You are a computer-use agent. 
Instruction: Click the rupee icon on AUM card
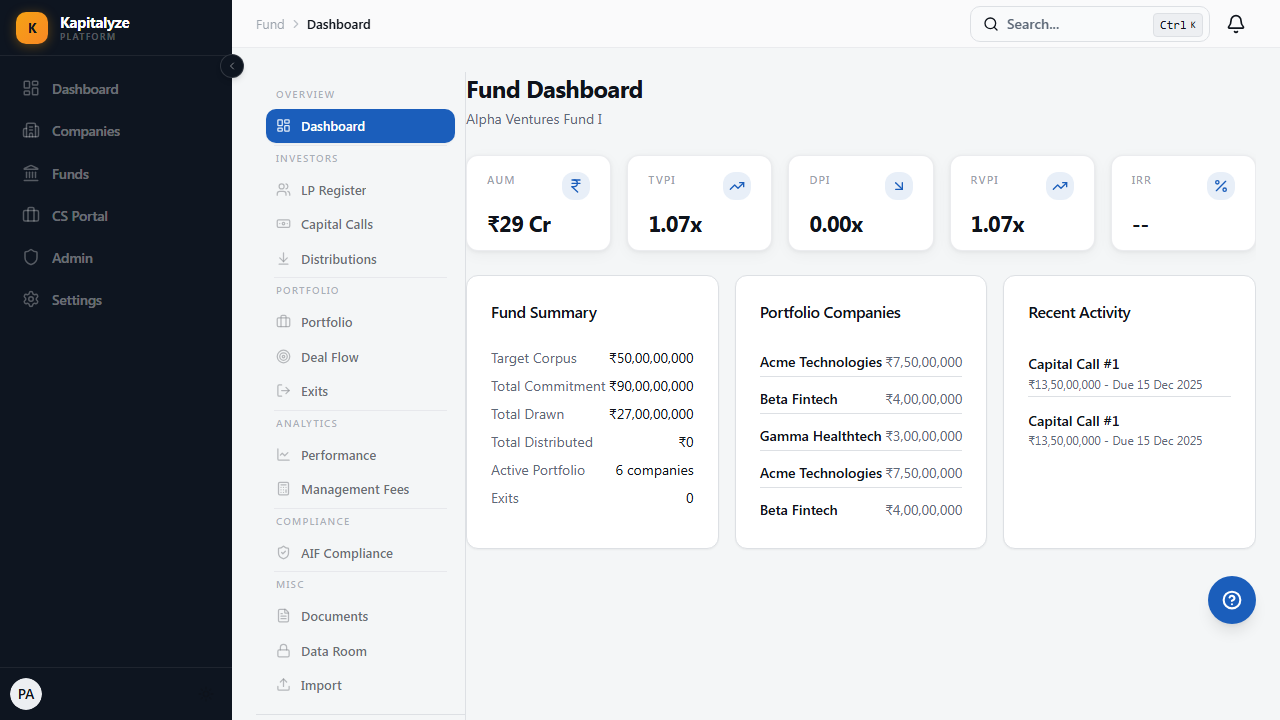pyautogui.click(x=576, y=186)
